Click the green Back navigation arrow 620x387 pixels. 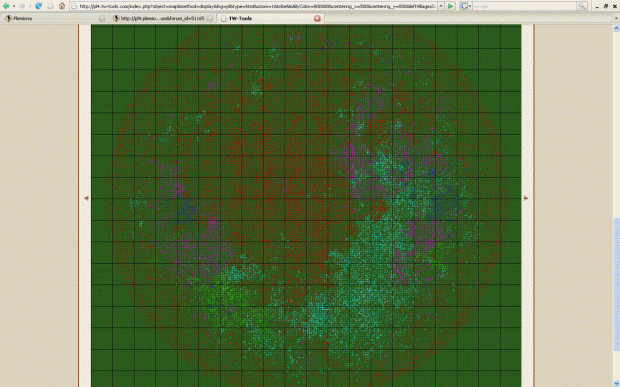click(6, 6)
